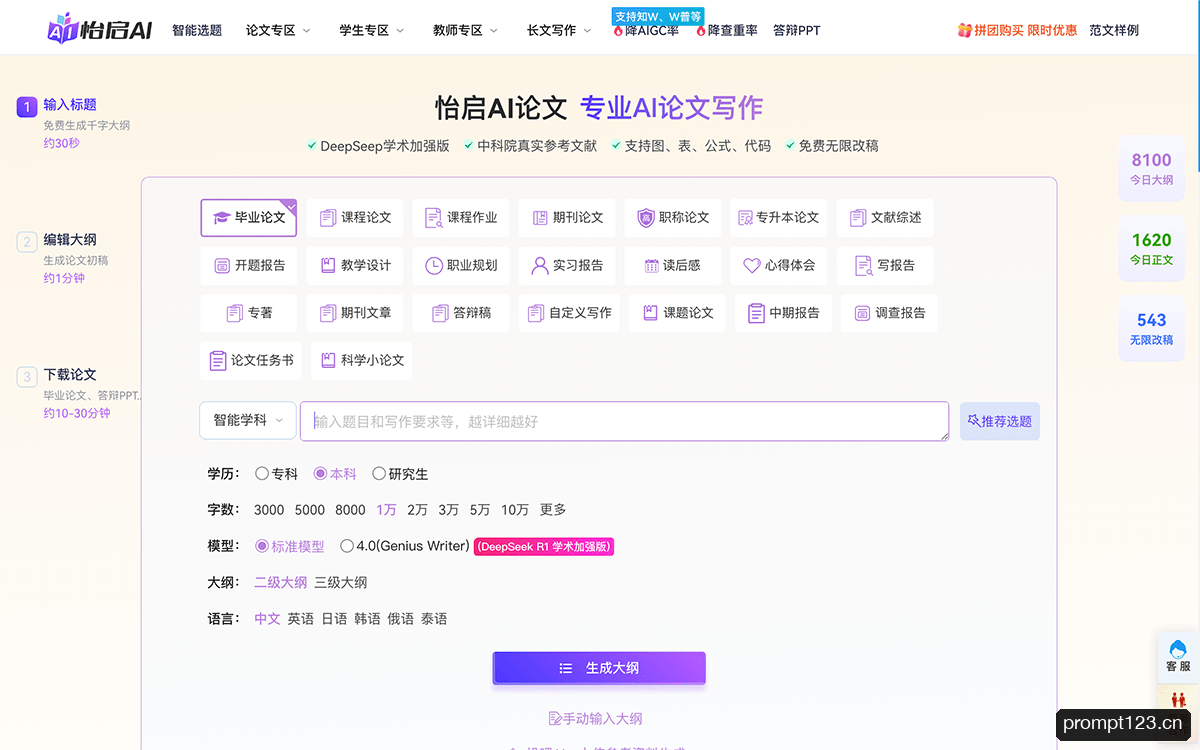The width and height of the screenshot is (1200, 750).
Task: Click the 怡启AI logo icon
Action: pos(63,28)
